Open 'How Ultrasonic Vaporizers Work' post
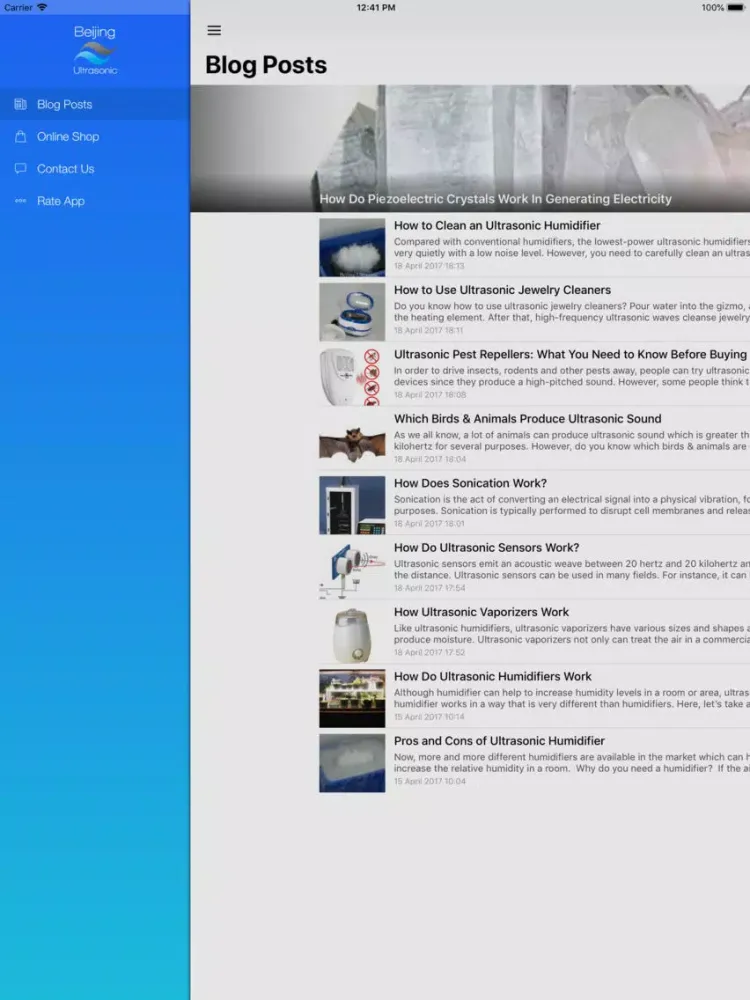The height and width of the screenshot is (1000, 750). click(481, 612)
